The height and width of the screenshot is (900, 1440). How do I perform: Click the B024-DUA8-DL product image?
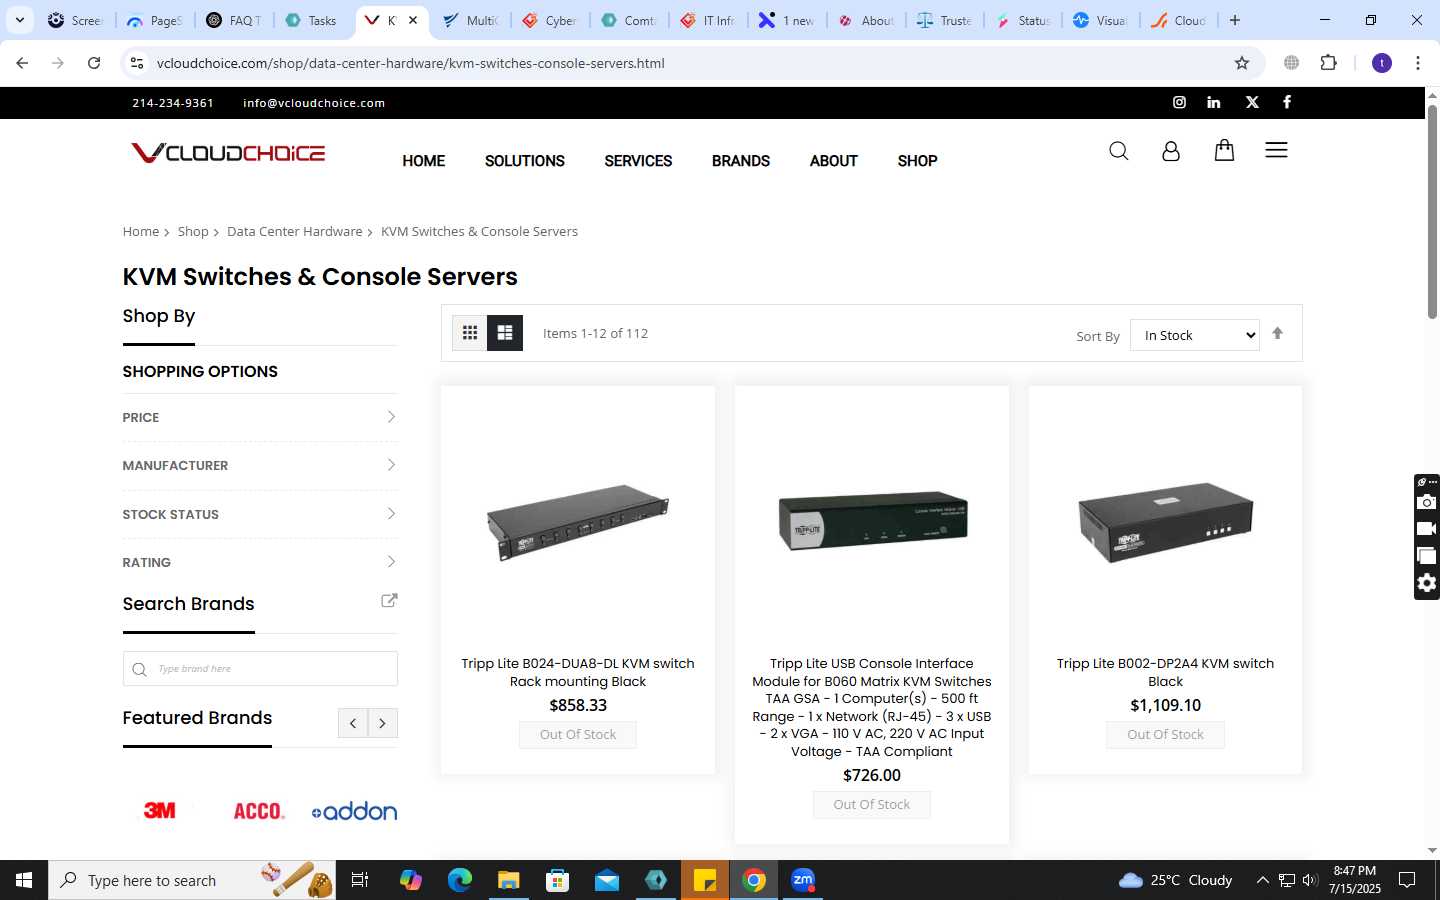[x=578, y=522]
